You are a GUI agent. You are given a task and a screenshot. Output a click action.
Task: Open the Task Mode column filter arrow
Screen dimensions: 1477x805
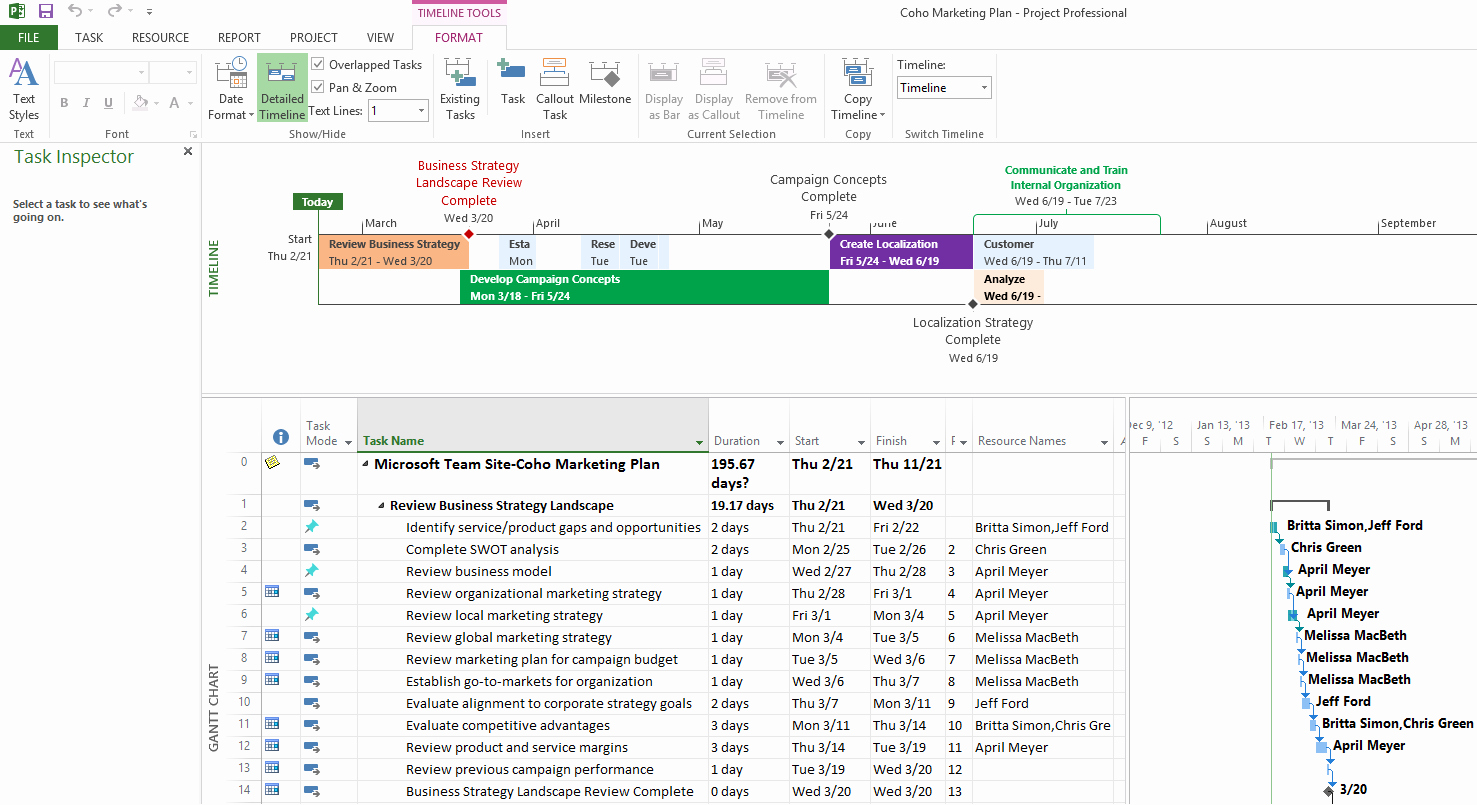pyautogui.click(x=348, y=442)
